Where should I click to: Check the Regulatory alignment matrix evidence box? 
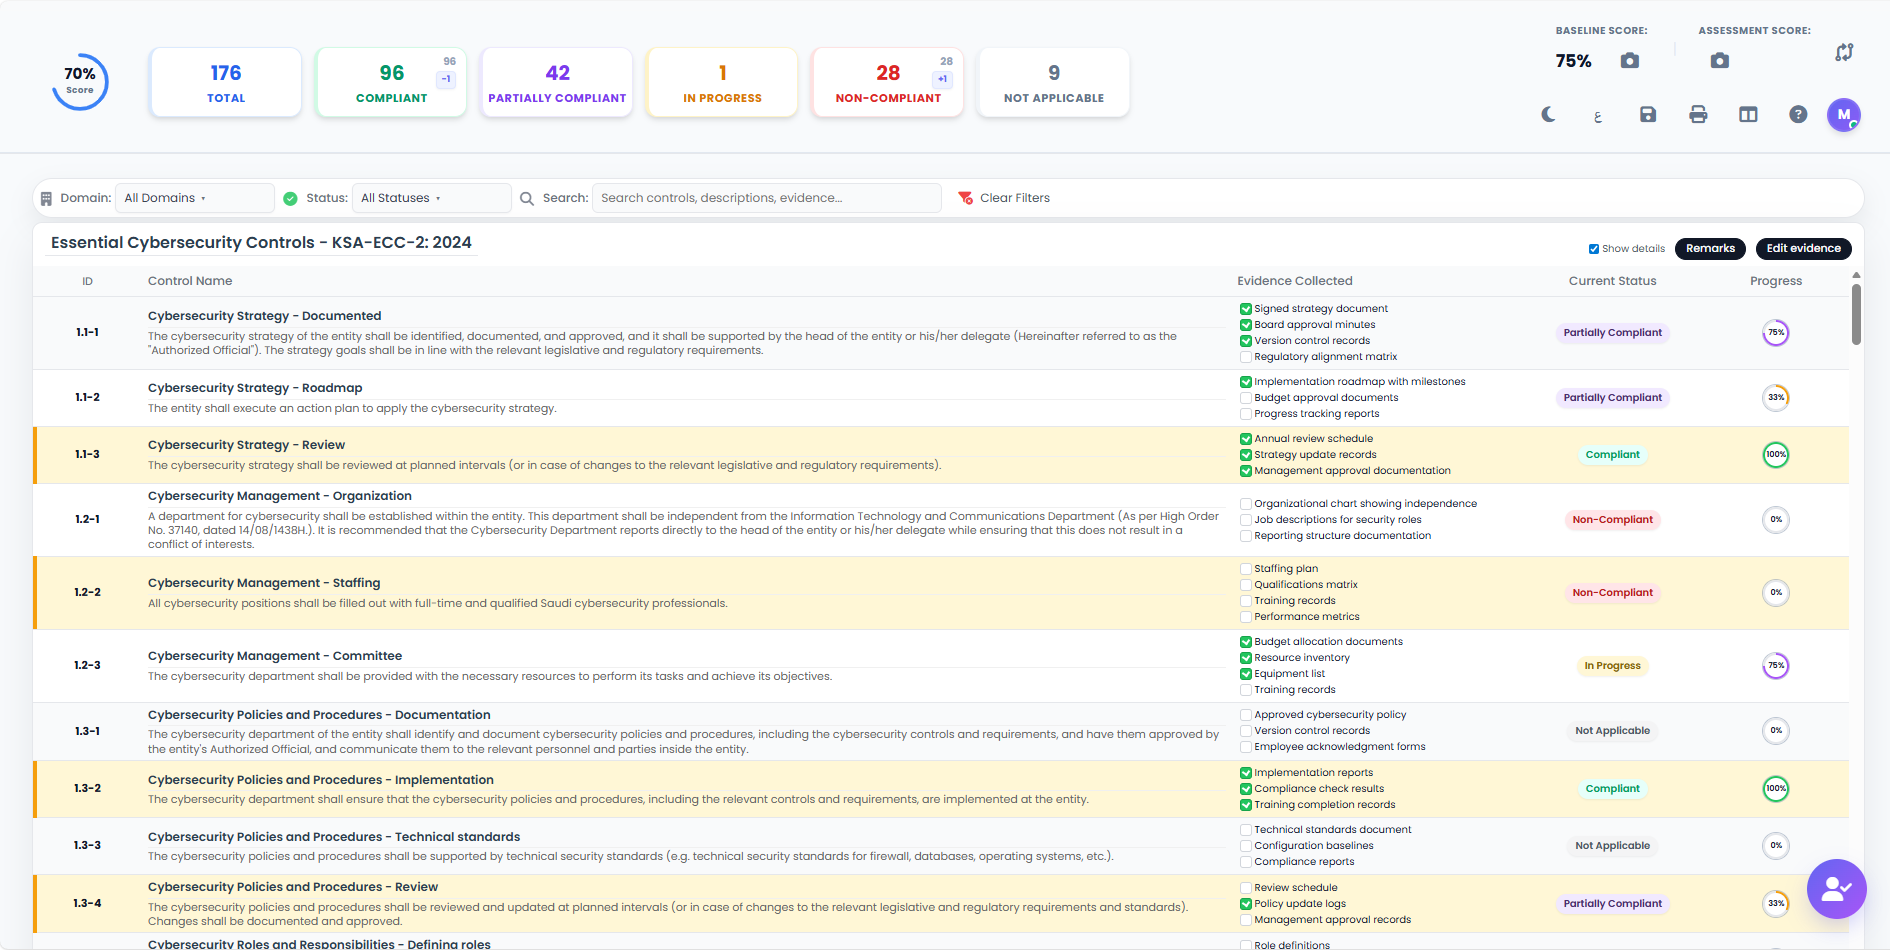tap(1246, 357)
